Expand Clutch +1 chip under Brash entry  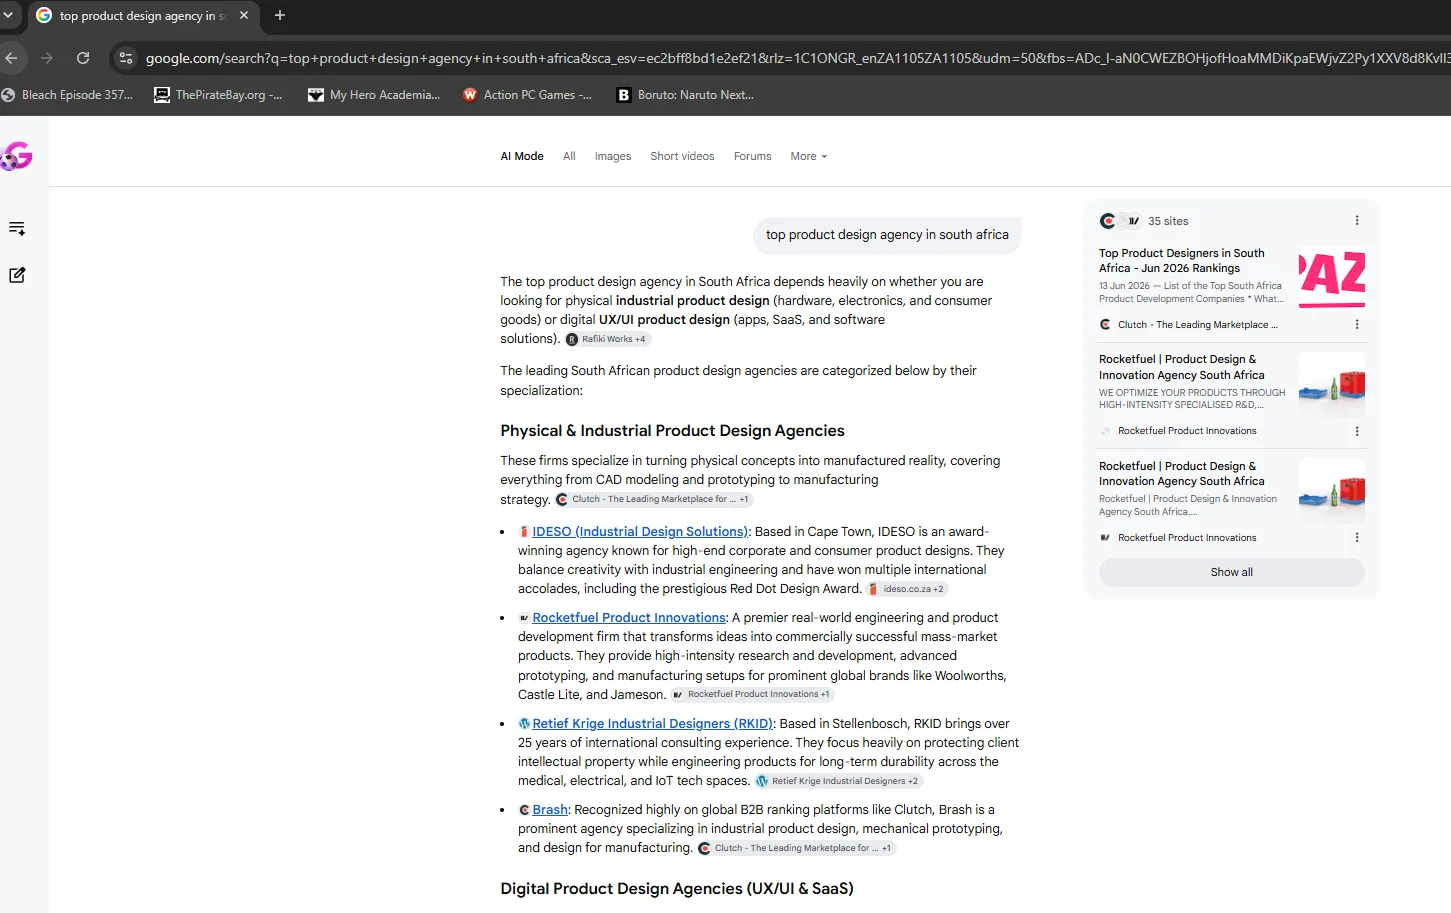[x=796, y=848]
